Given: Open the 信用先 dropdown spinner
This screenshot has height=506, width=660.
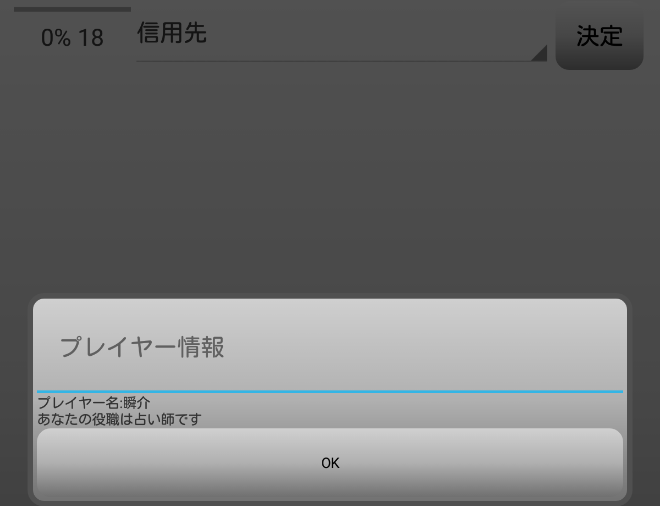Looking at the screenshot, I should (341, 35).
